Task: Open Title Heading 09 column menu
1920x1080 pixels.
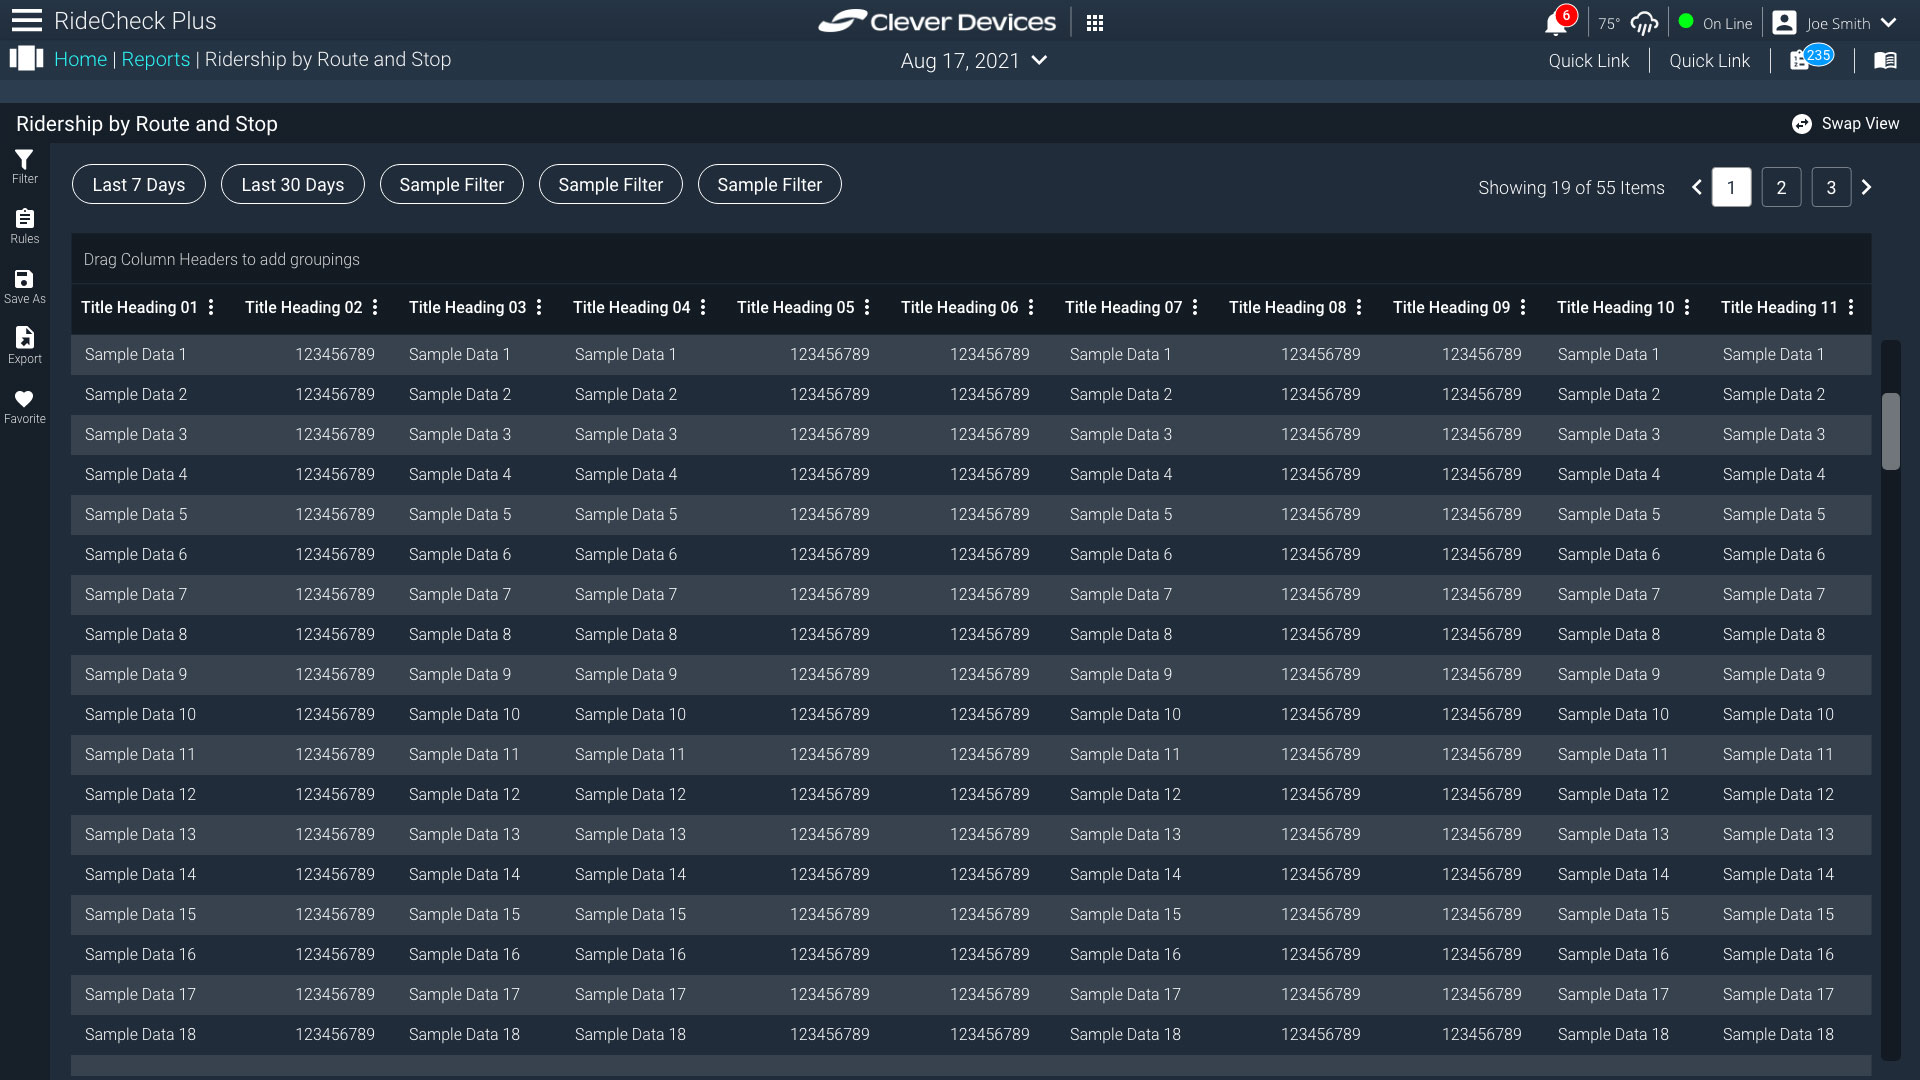Action: [1523, 308]
